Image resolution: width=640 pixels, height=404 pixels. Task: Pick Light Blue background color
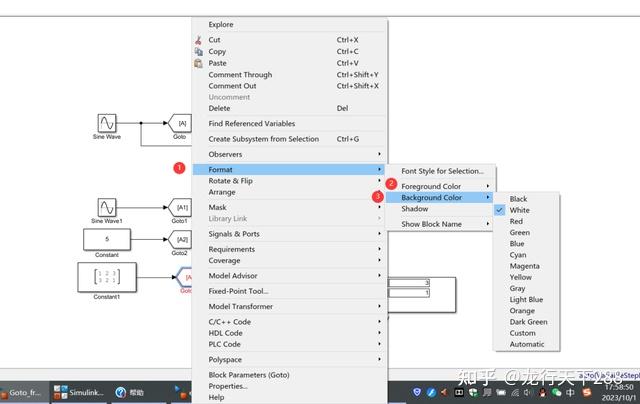coord(526,300)
